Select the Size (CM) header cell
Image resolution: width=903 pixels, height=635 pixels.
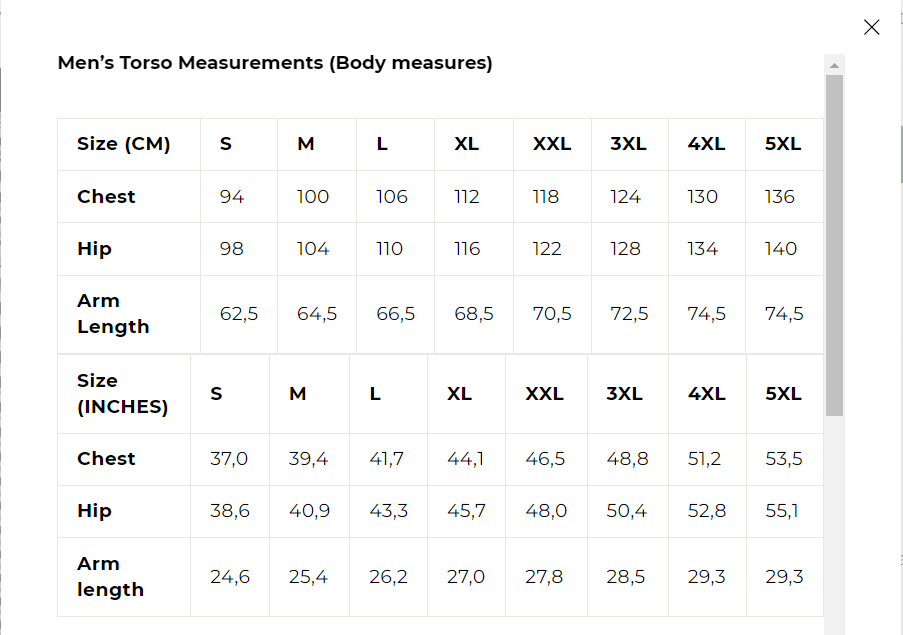click(124, 144)
